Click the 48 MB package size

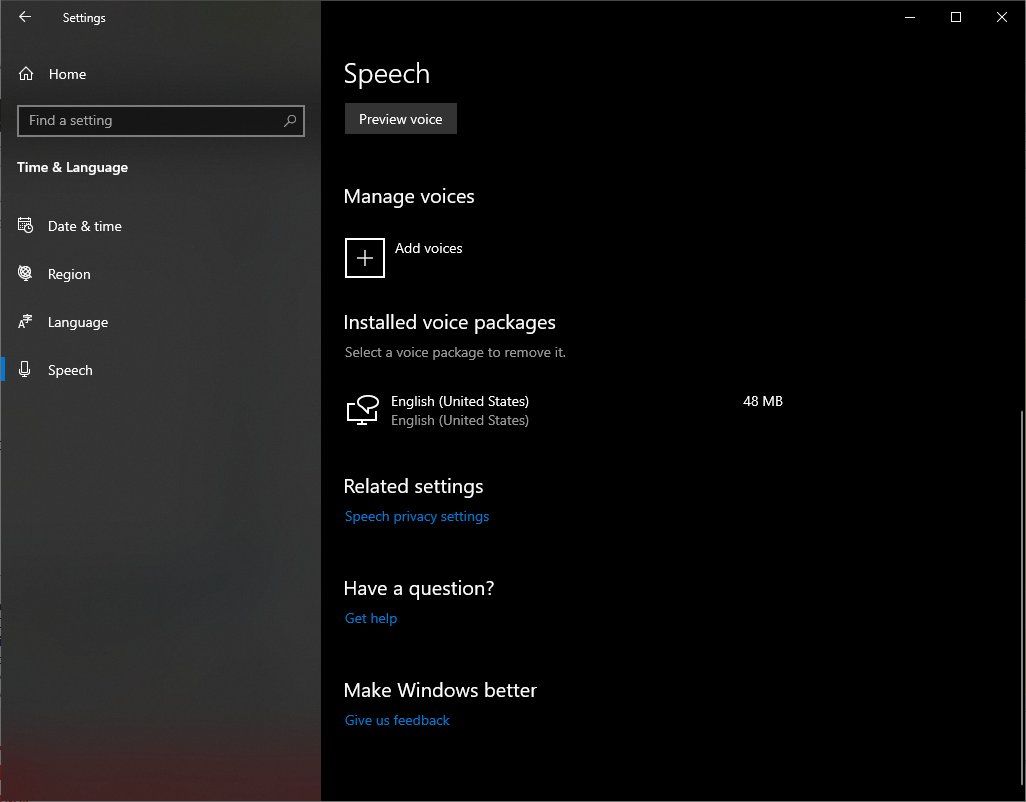(763, 401)
